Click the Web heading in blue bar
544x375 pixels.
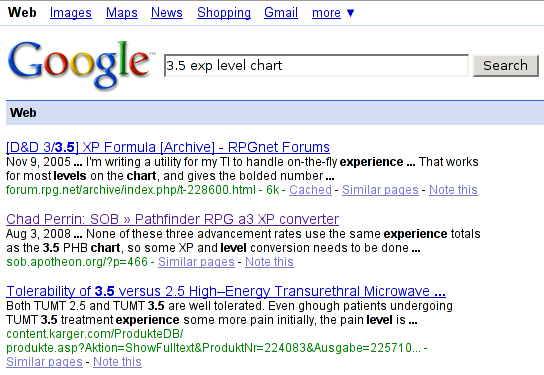[x=23, y=113]
